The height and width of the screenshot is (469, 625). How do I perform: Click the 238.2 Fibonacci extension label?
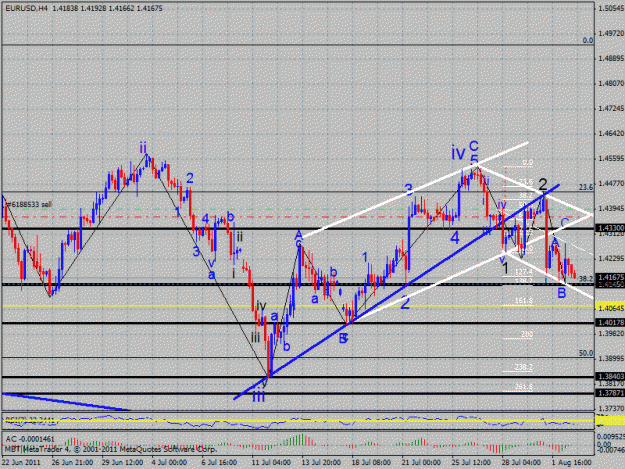coord(523,367)
